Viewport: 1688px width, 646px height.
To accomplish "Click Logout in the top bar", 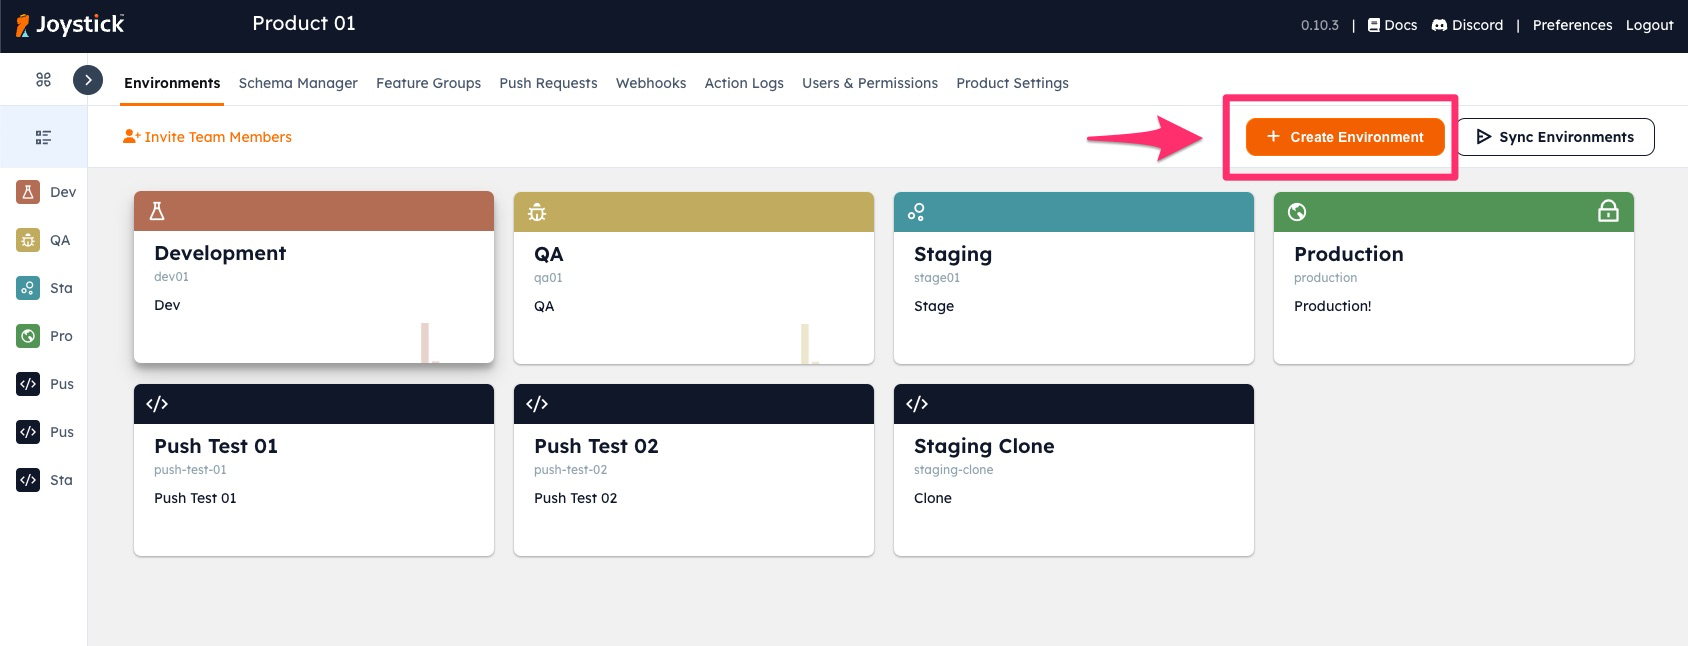I will tap(1650, 25).
